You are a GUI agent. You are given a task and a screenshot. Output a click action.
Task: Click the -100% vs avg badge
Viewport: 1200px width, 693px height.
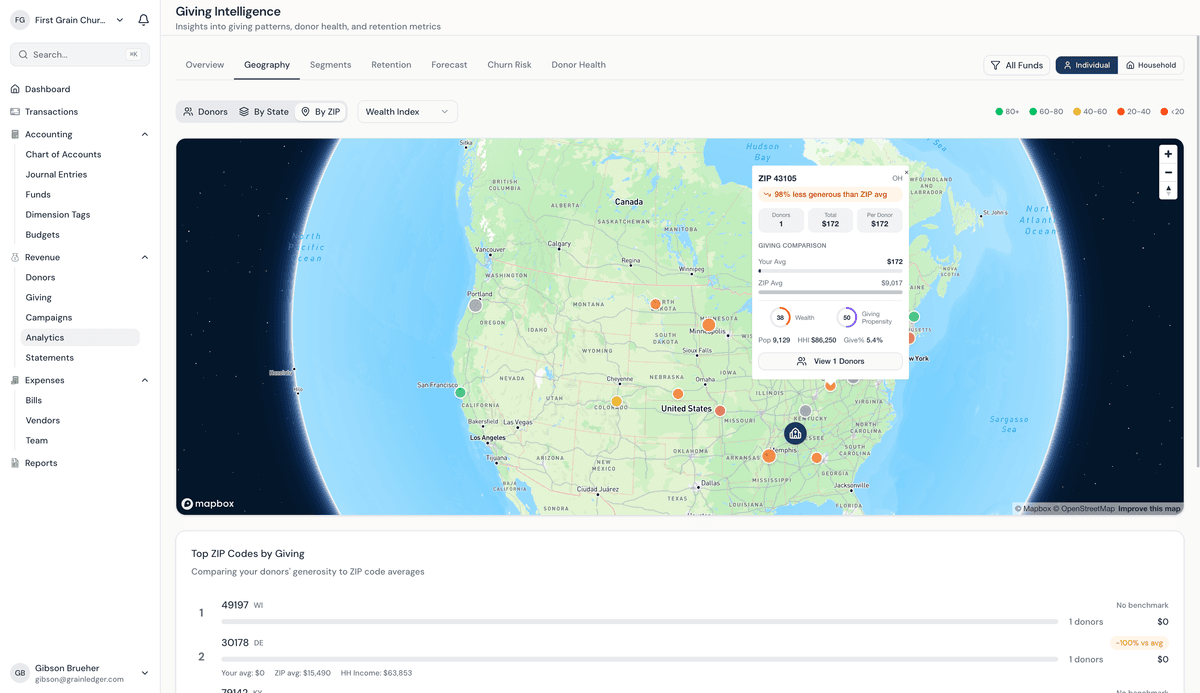point(1138,643)
